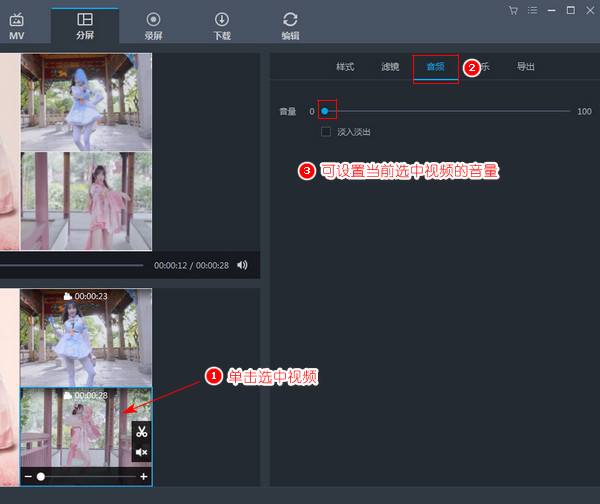
Task: Close the application window
Action: tap(590, 11)
